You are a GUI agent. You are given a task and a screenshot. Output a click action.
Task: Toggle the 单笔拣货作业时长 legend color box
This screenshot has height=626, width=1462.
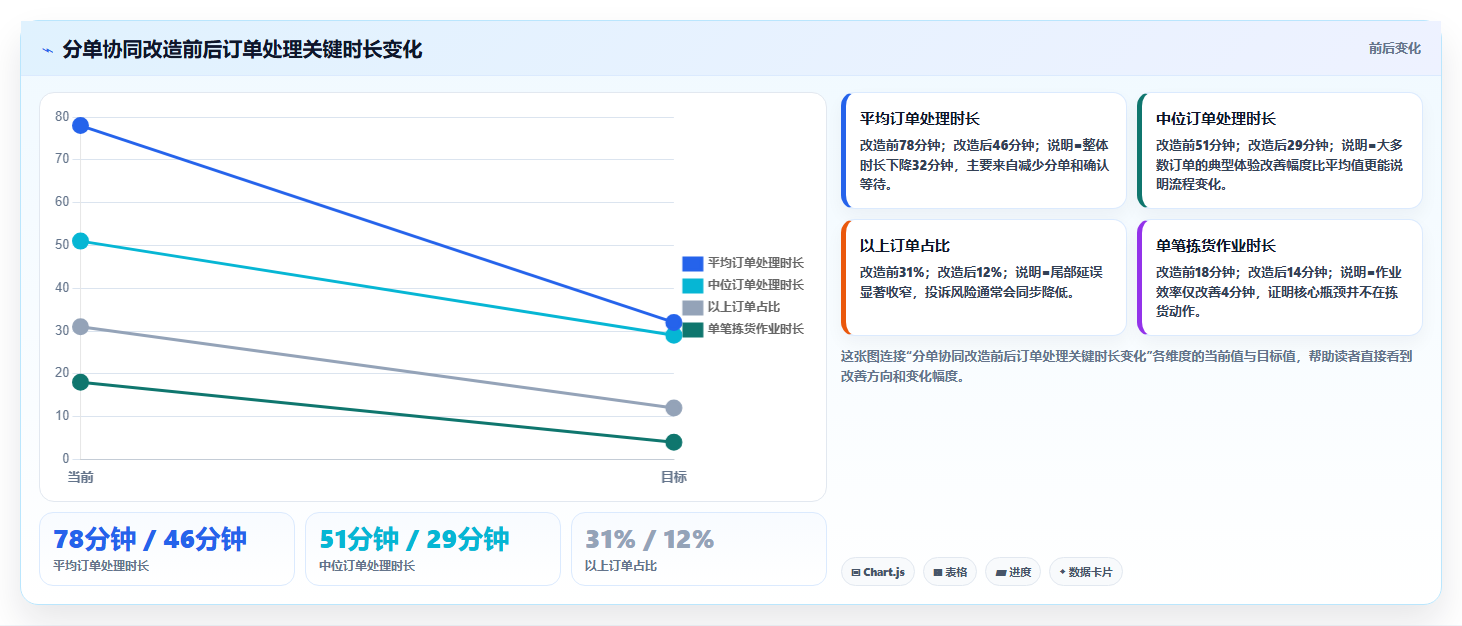tap(693, 329)
